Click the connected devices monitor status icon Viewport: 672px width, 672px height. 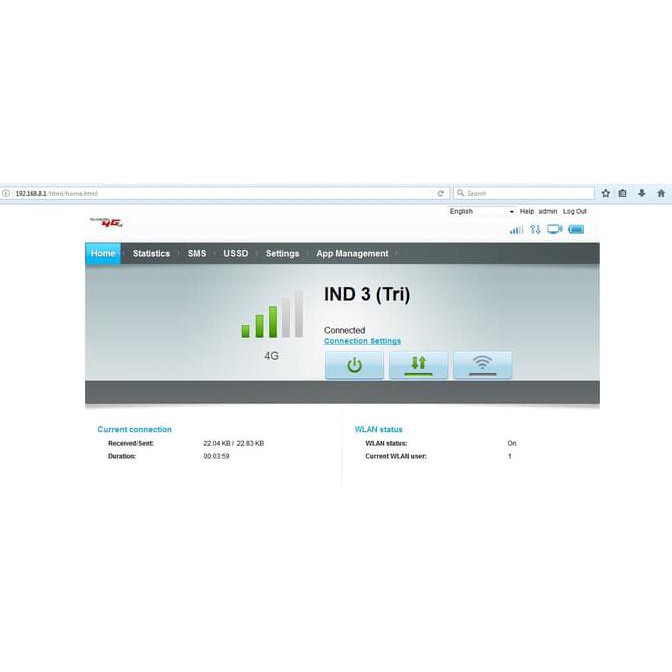[x=555, y=229]
